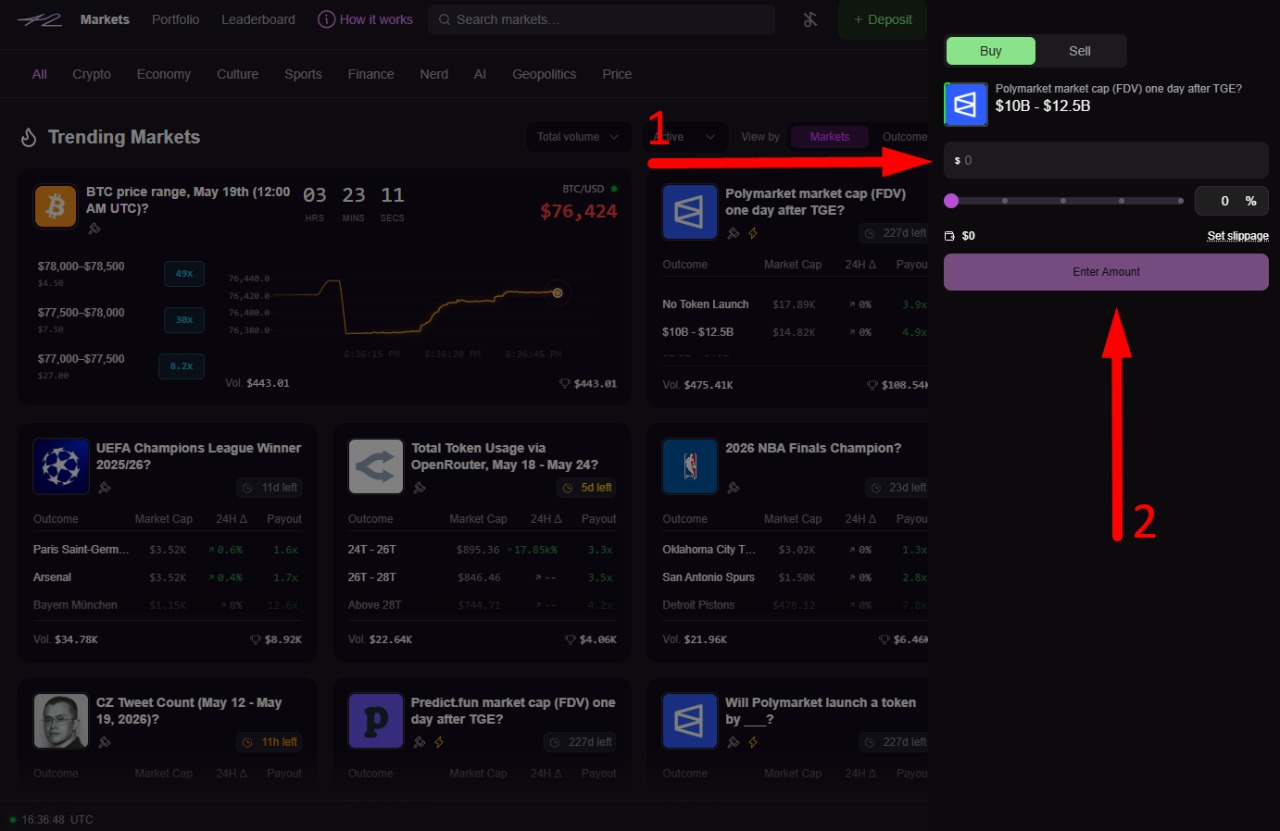Click pin icon on Predict.fun market card
Image resolution: width=1280 pixels, height=831 pixels.
(x=419, y=742)
